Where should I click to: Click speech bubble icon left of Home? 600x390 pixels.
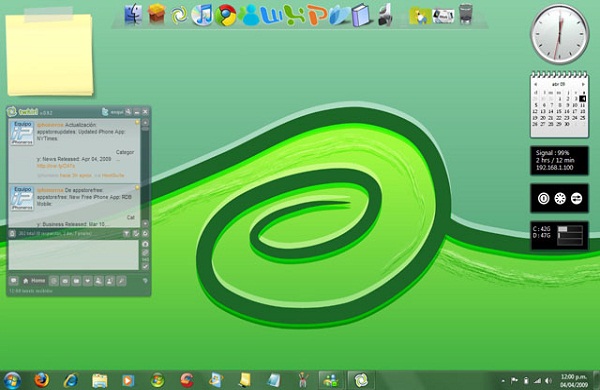(x=13, y=281)
